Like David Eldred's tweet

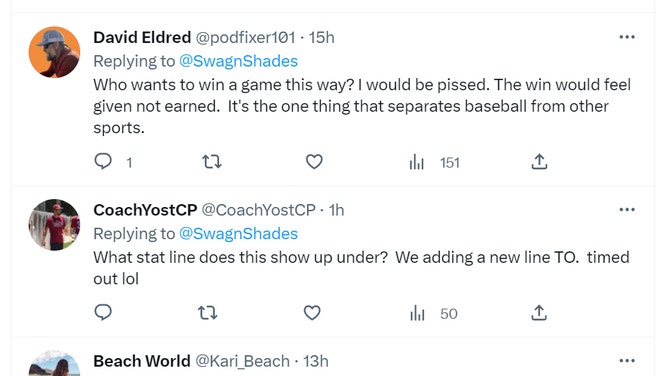click(314, 162)
